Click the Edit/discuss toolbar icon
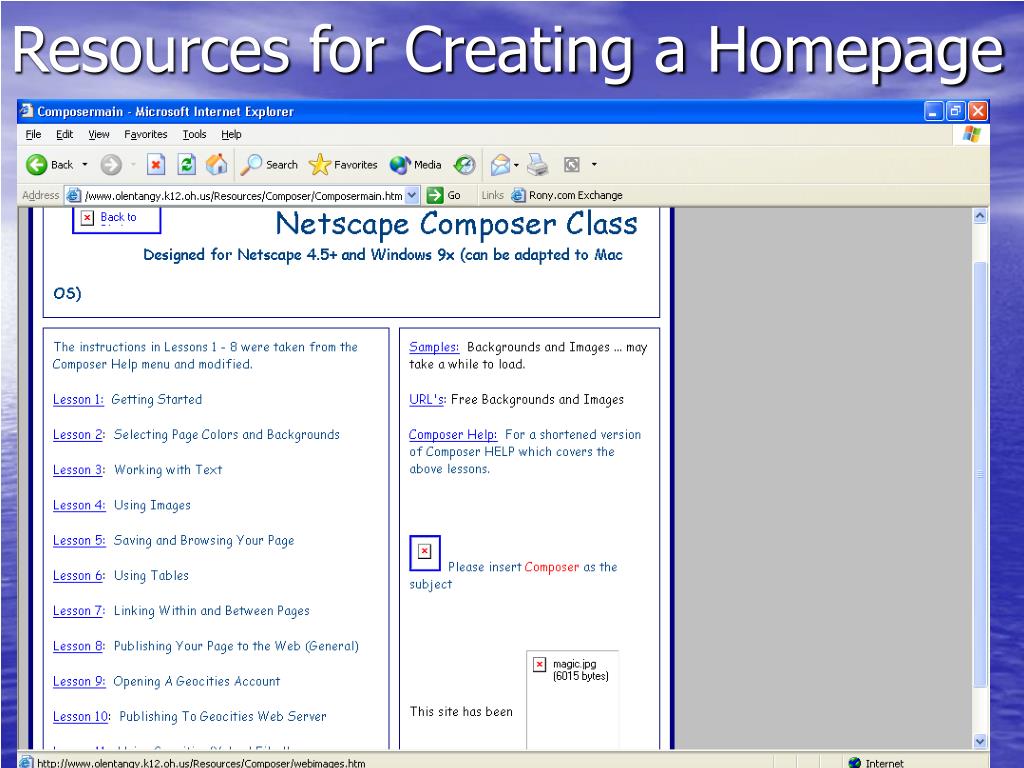Viewport: 1024px width, 768px height. pos(571,165)
